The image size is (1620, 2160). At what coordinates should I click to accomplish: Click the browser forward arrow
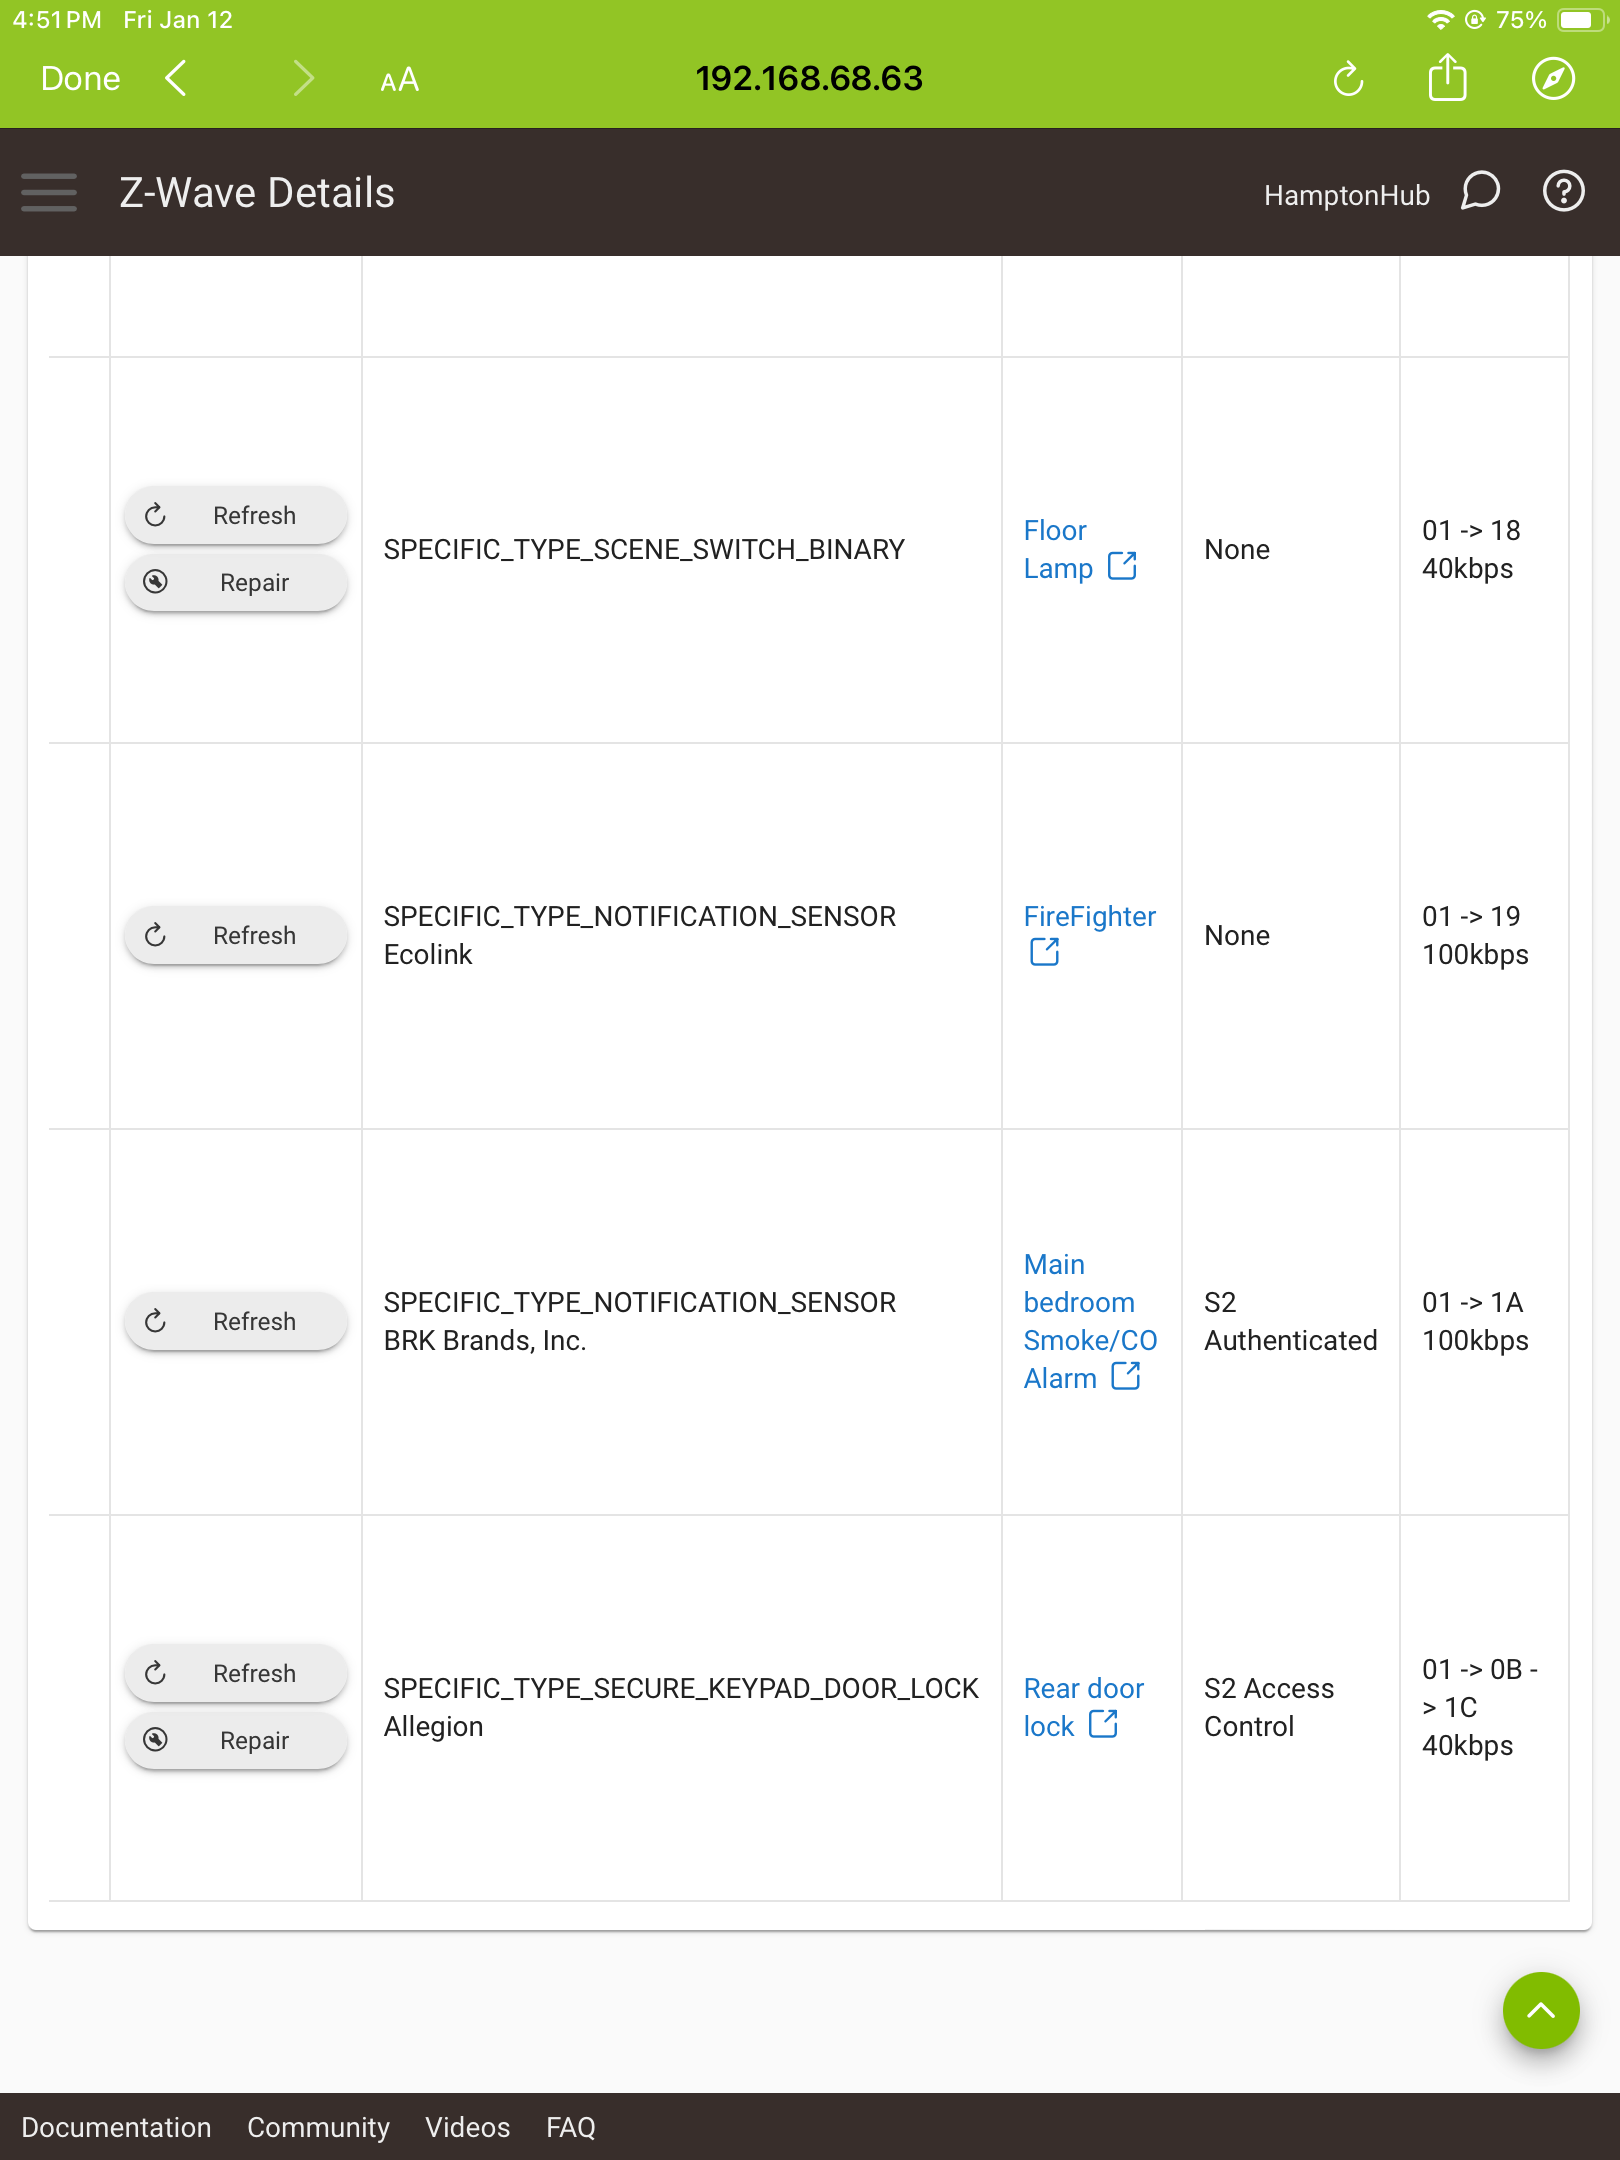point(303,78)
